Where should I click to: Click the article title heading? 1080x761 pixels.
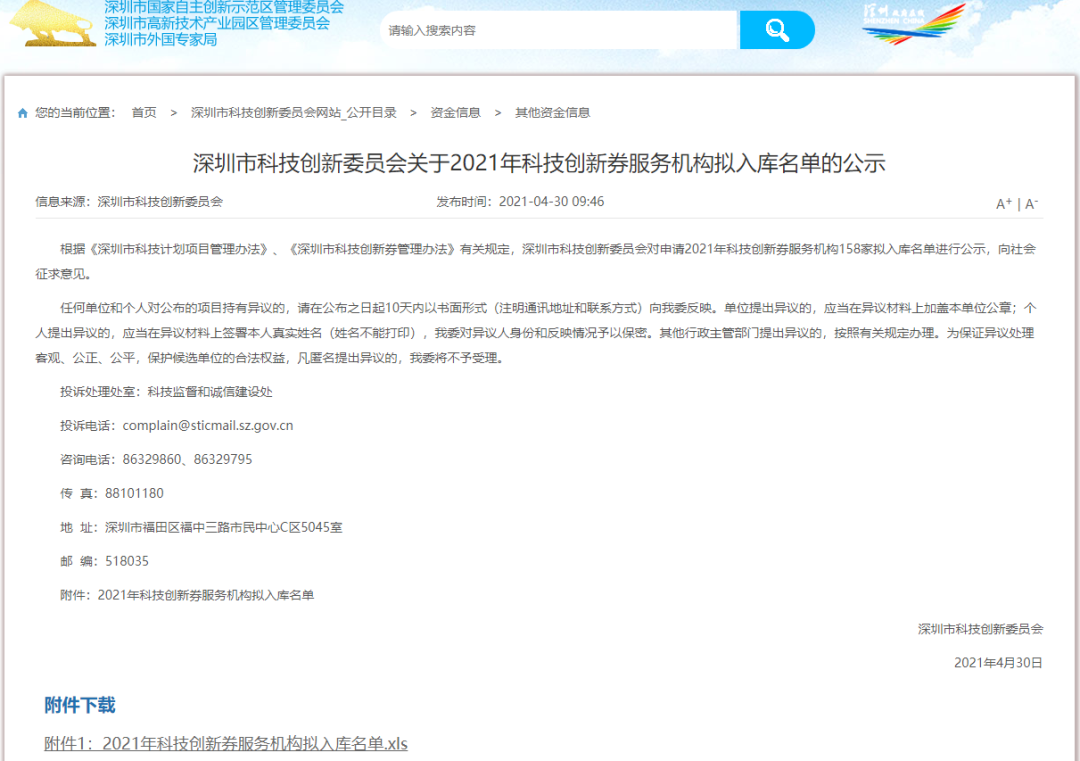(539, 163)
